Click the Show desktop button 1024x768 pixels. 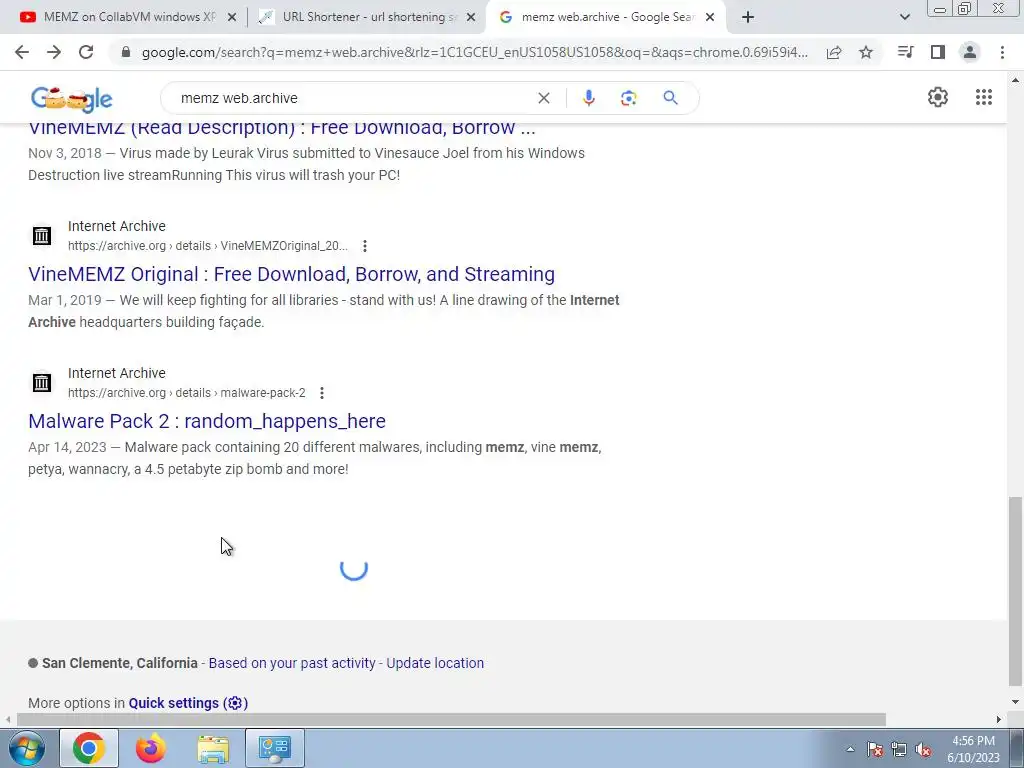1017,748
